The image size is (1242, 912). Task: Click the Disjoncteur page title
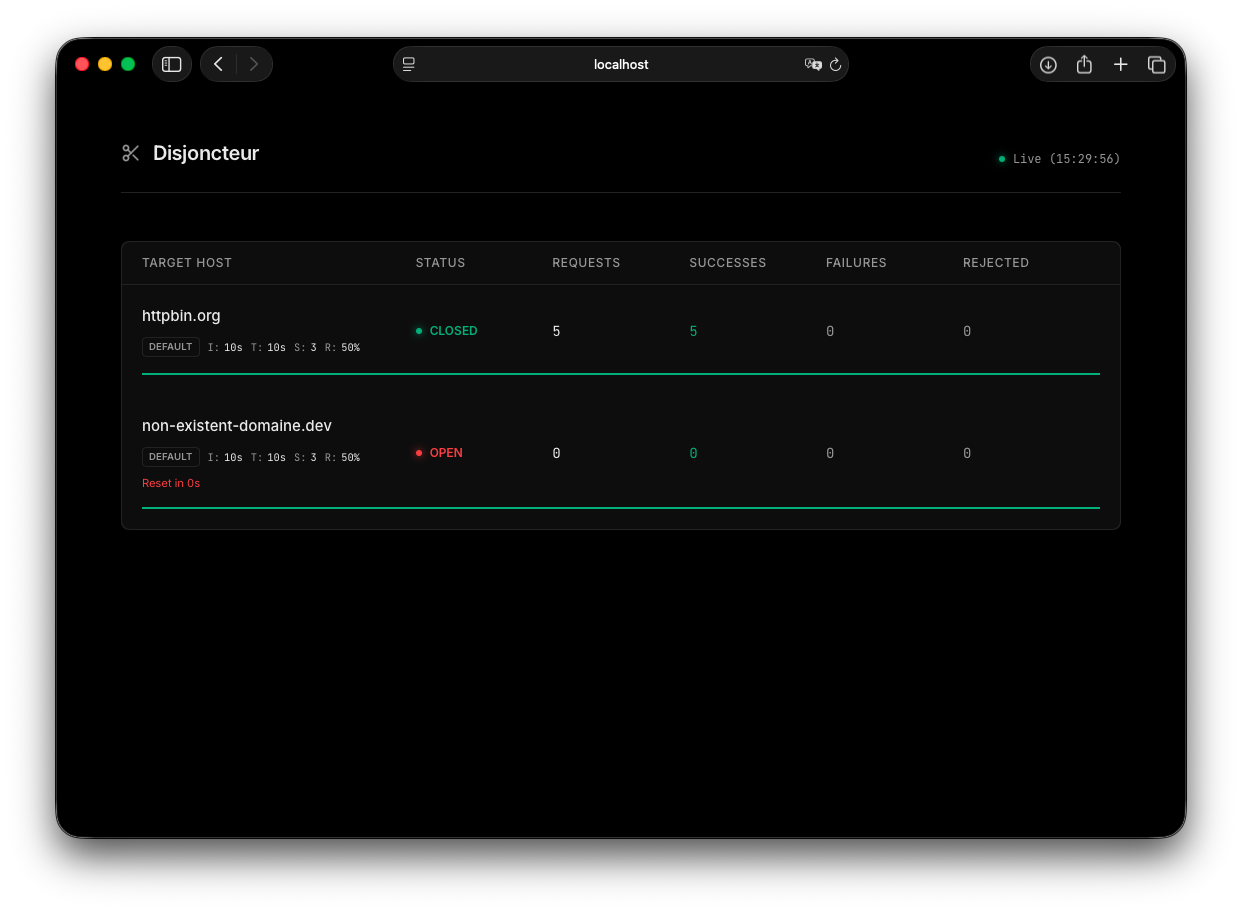pos(206,153)
